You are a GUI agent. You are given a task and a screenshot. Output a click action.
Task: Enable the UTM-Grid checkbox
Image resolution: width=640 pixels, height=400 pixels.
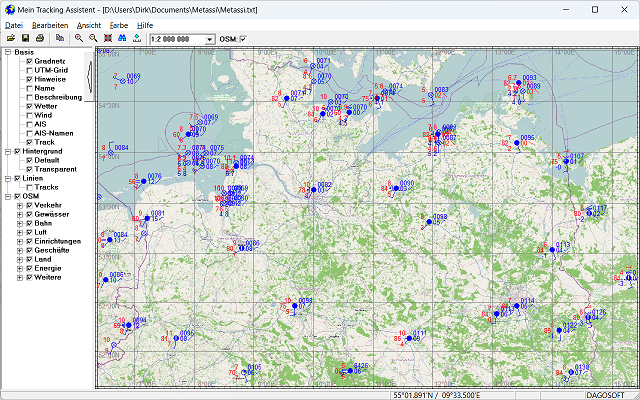coord(30,70)
